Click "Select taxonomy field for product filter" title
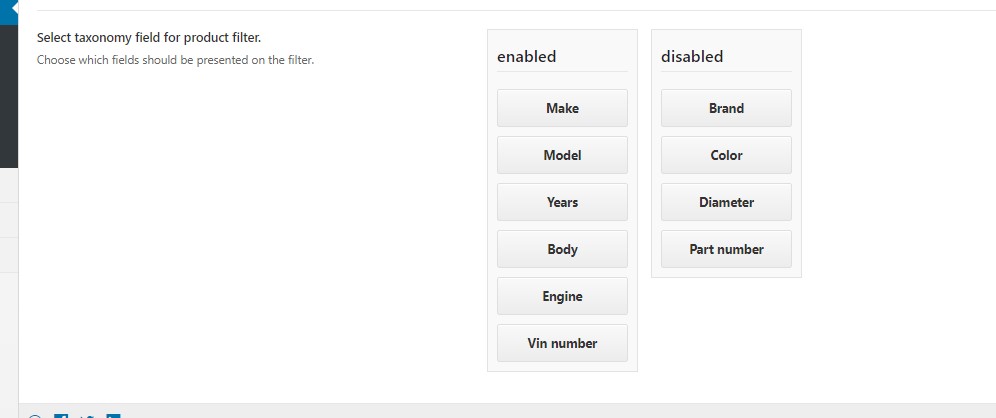This screenshot has height=418, width=996. pos(149,38)
